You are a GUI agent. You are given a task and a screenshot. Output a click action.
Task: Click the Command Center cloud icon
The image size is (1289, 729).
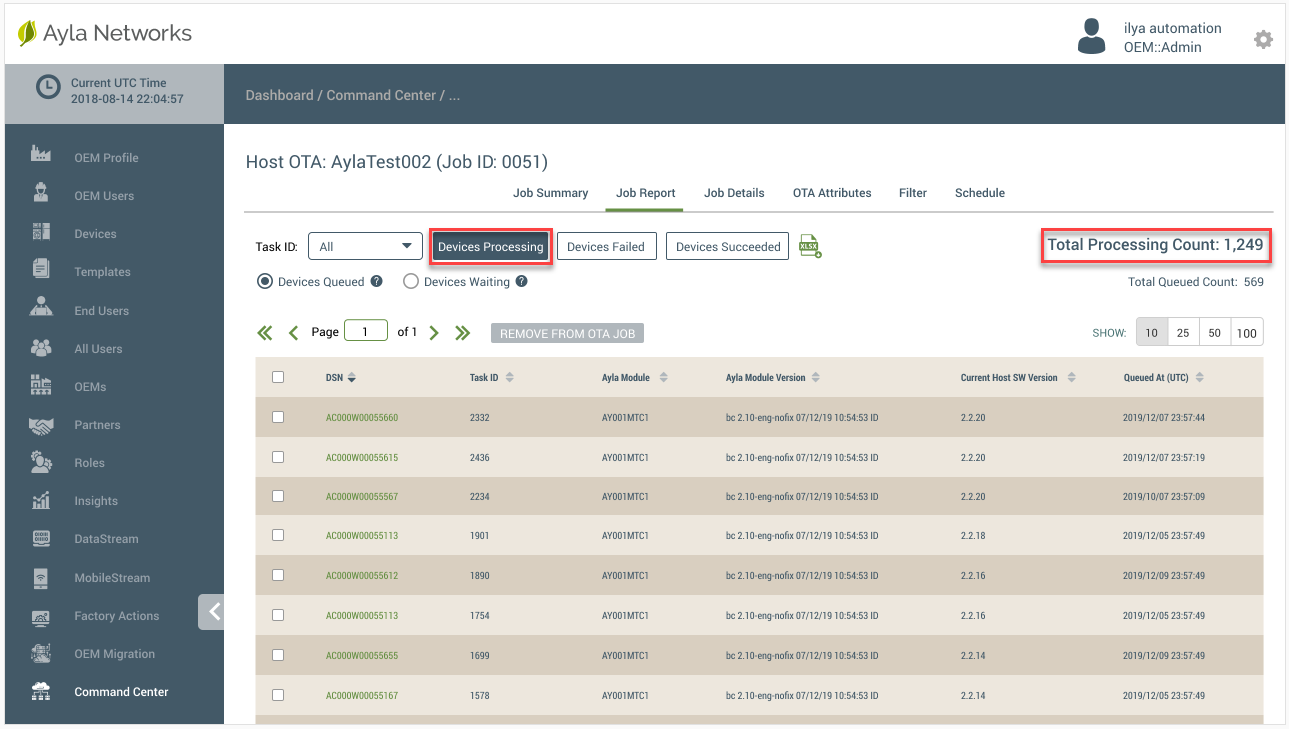coord(41,691)
